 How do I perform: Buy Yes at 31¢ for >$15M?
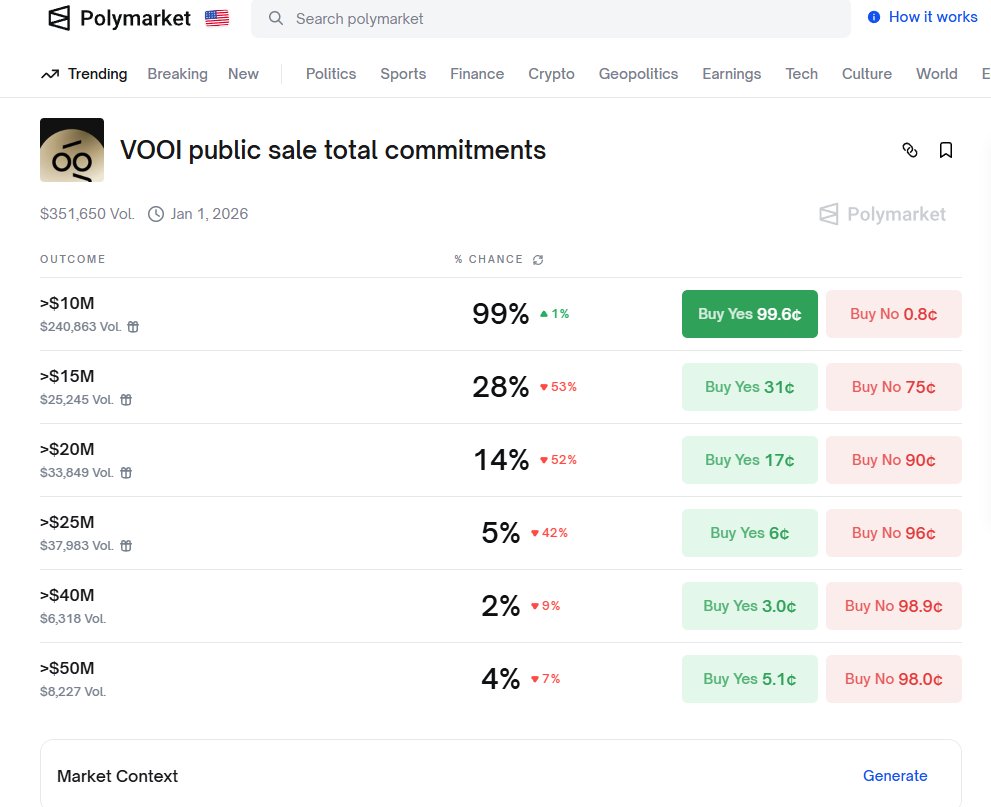750,387
